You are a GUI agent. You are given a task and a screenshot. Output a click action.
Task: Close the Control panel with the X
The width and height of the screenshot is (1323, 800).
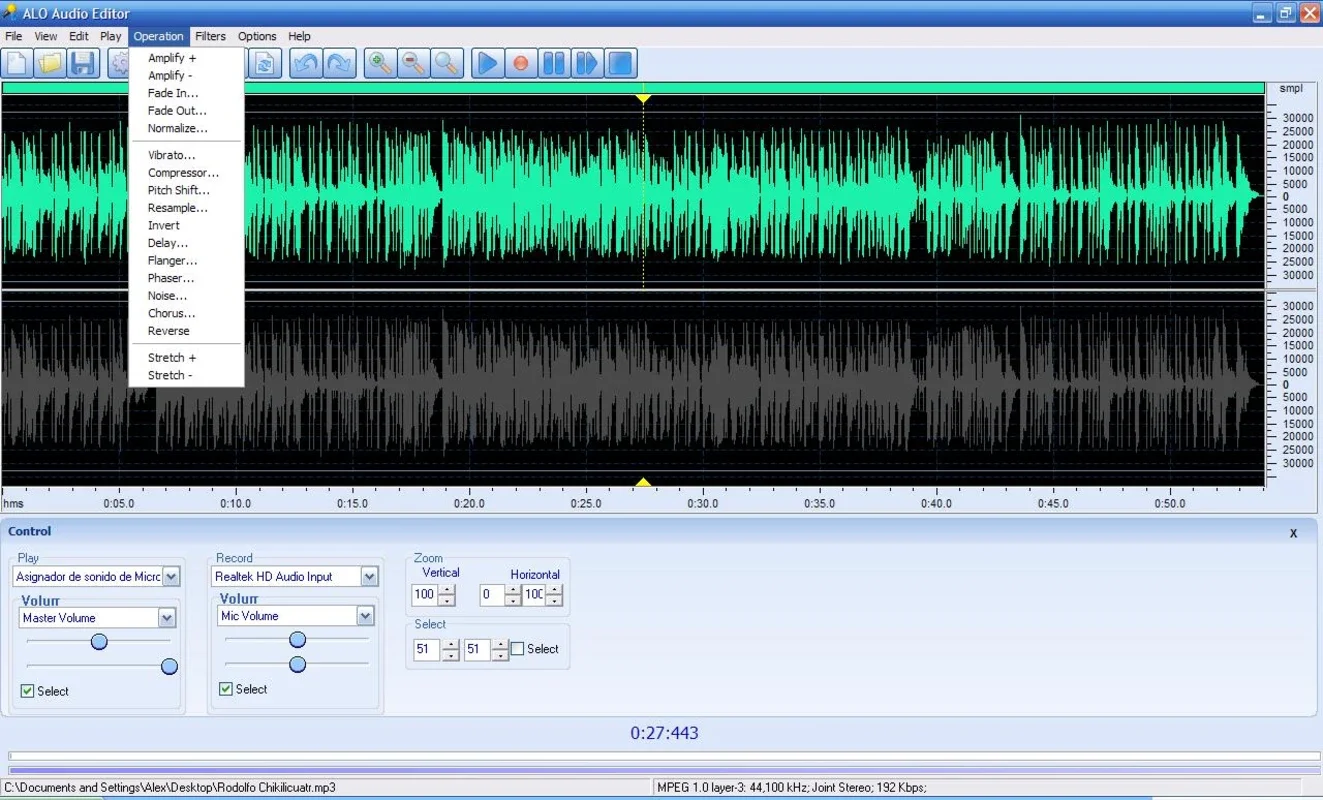[1293, 533]
